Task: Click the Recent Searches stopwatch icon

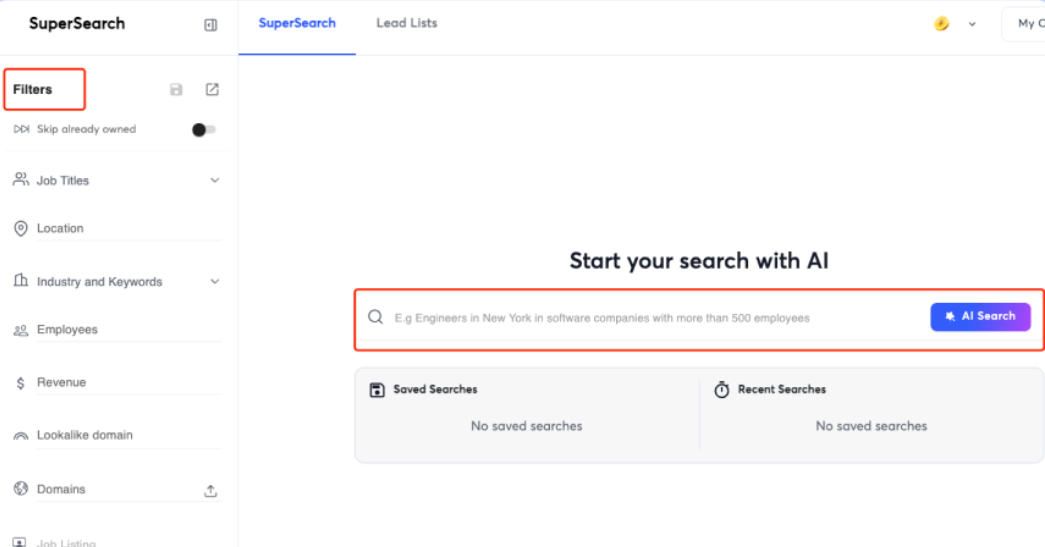Action: [x=722, y=390]
